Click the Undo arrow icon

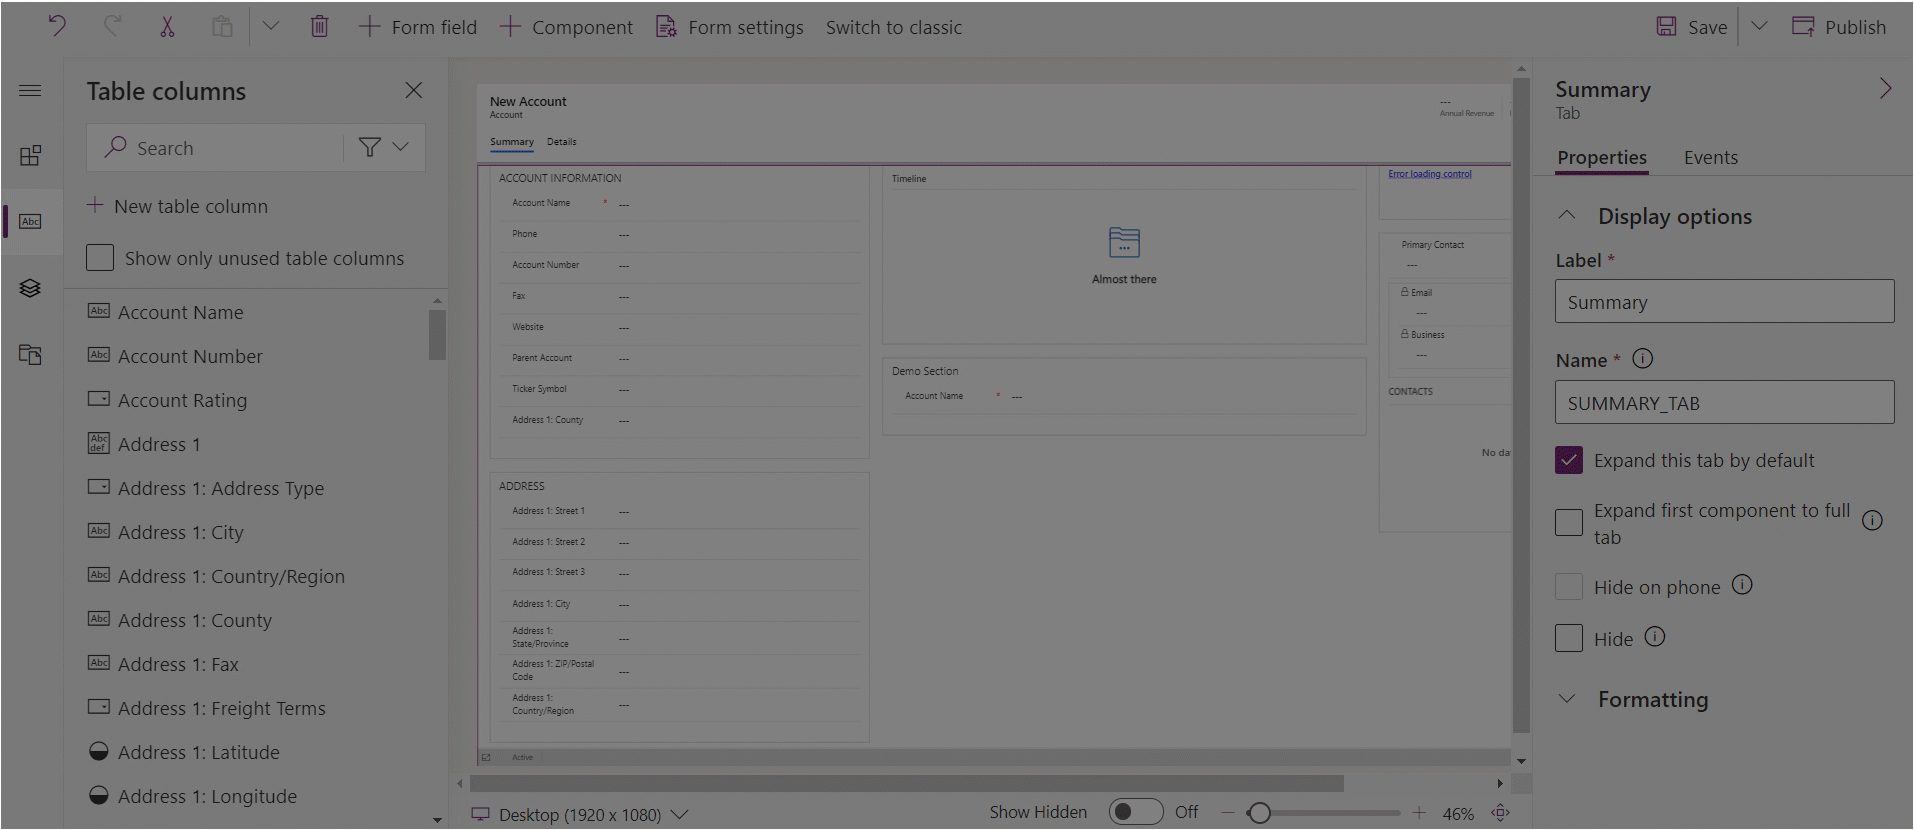[57, 27]
